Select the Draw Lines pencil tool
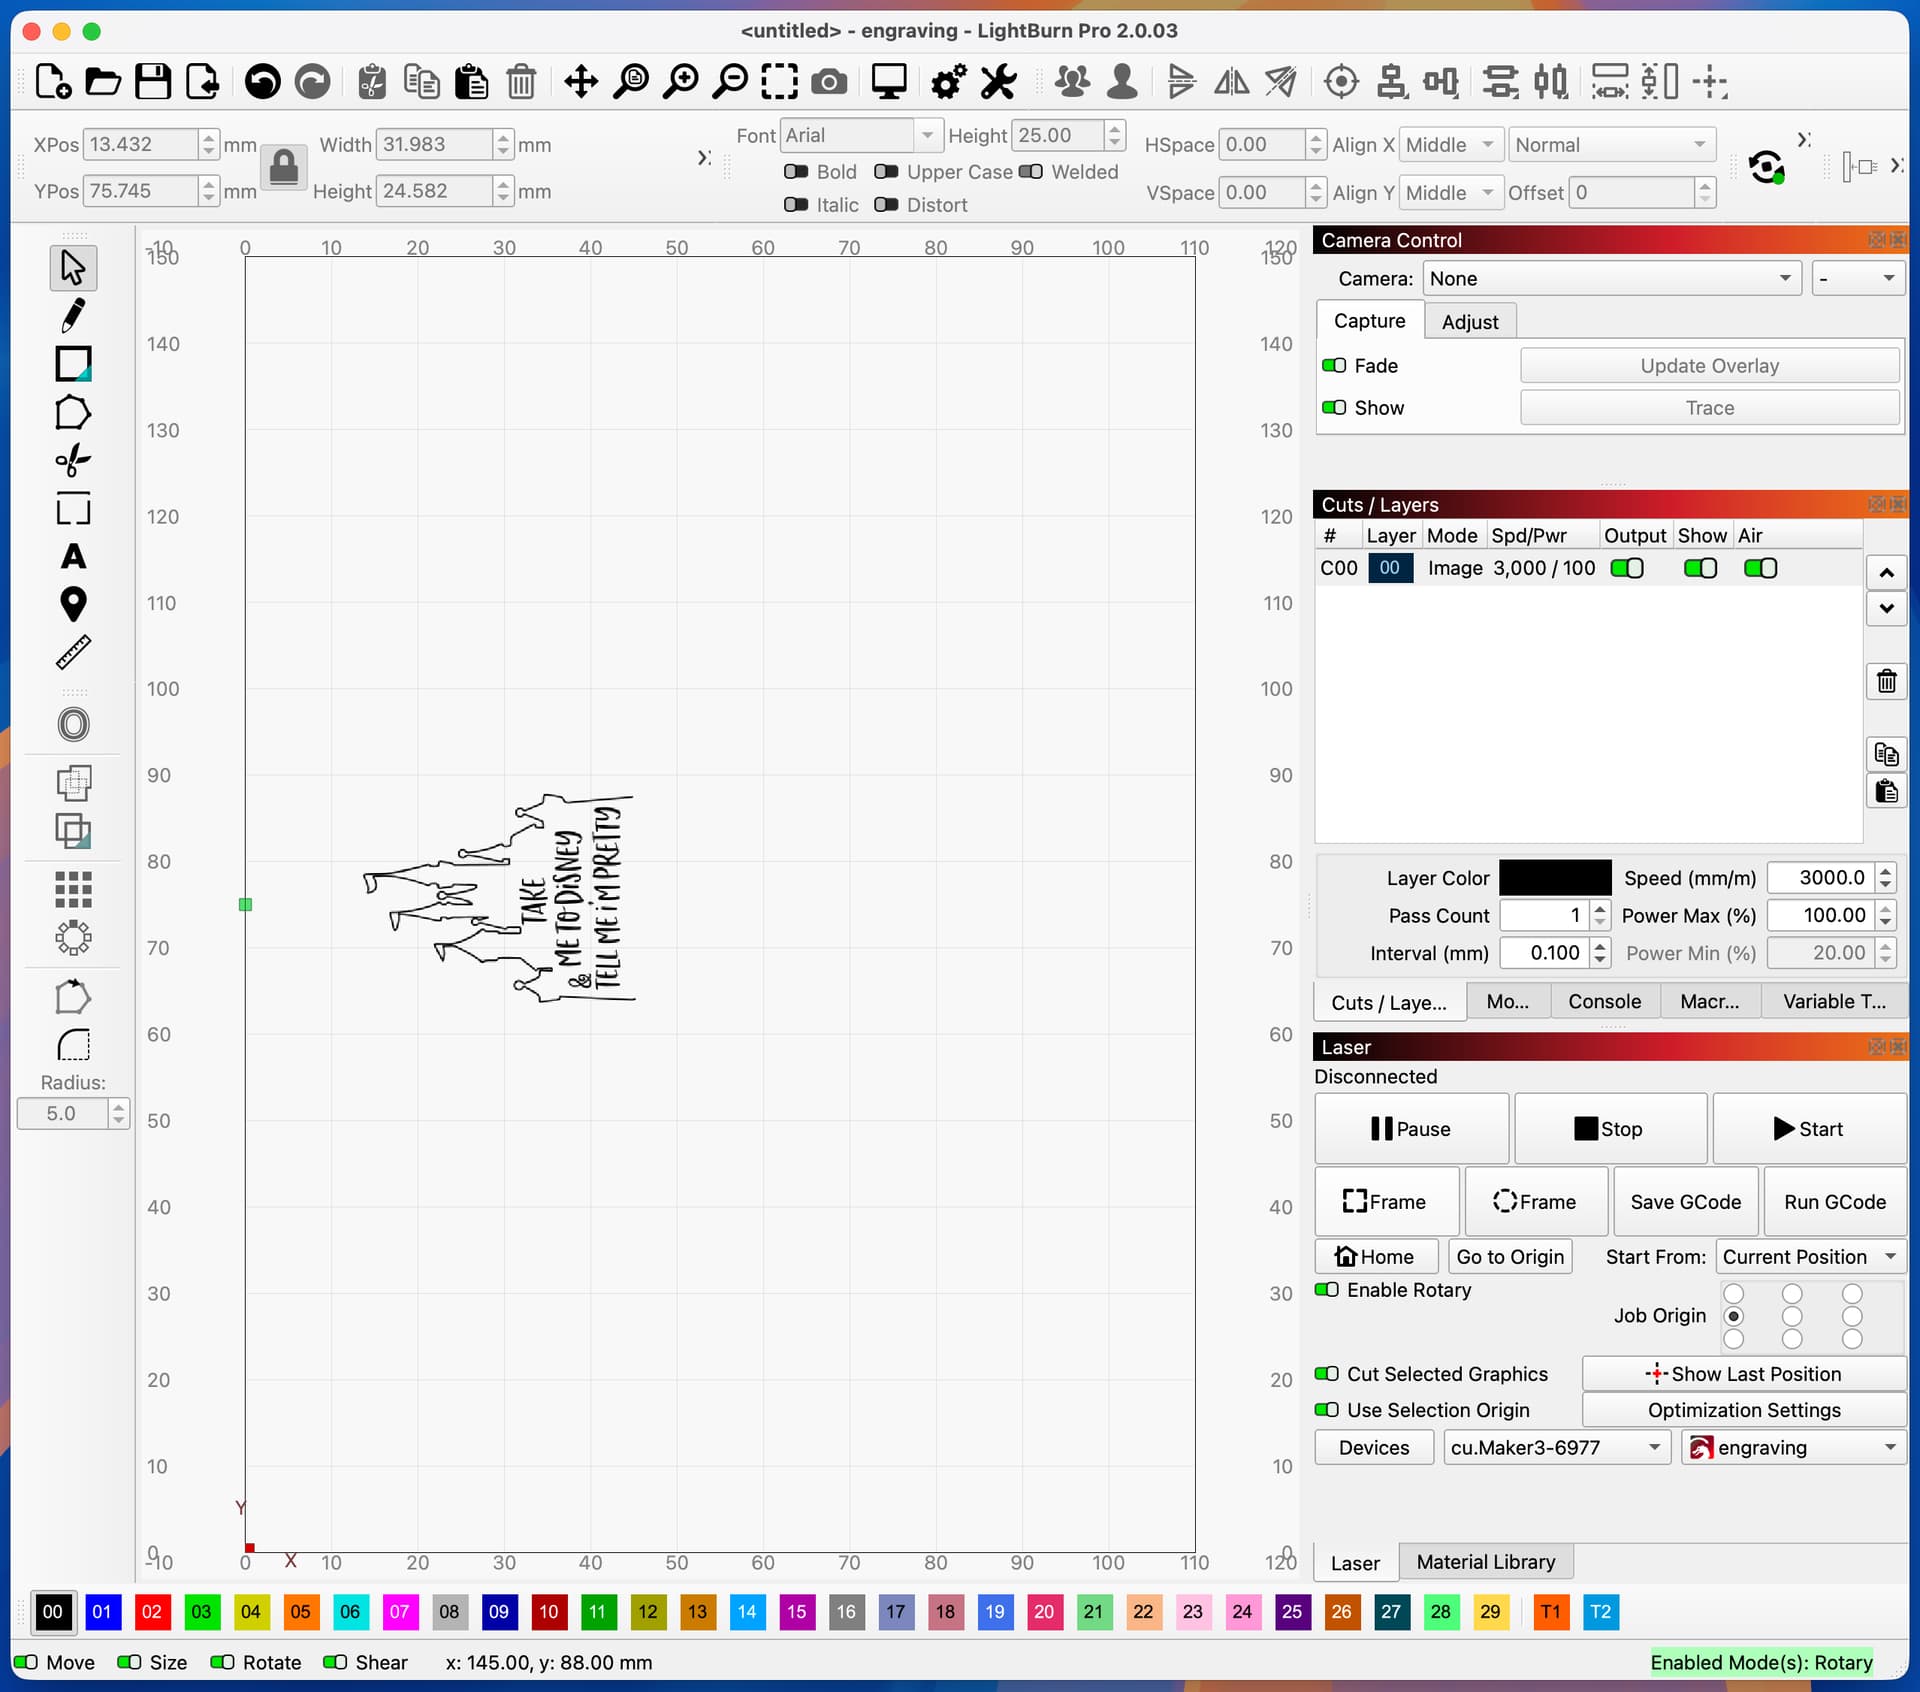1920x1692 pixels. tap(73, 316)
